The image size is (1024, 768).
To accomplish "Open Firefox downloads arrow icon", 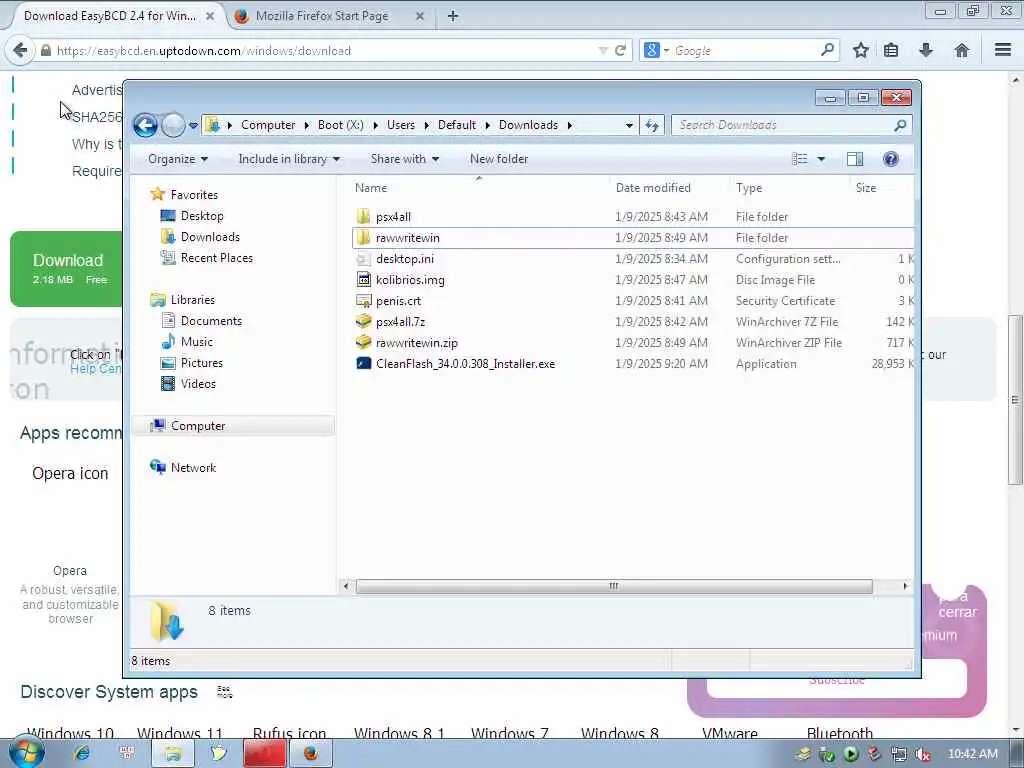I will tap(926, 50).
